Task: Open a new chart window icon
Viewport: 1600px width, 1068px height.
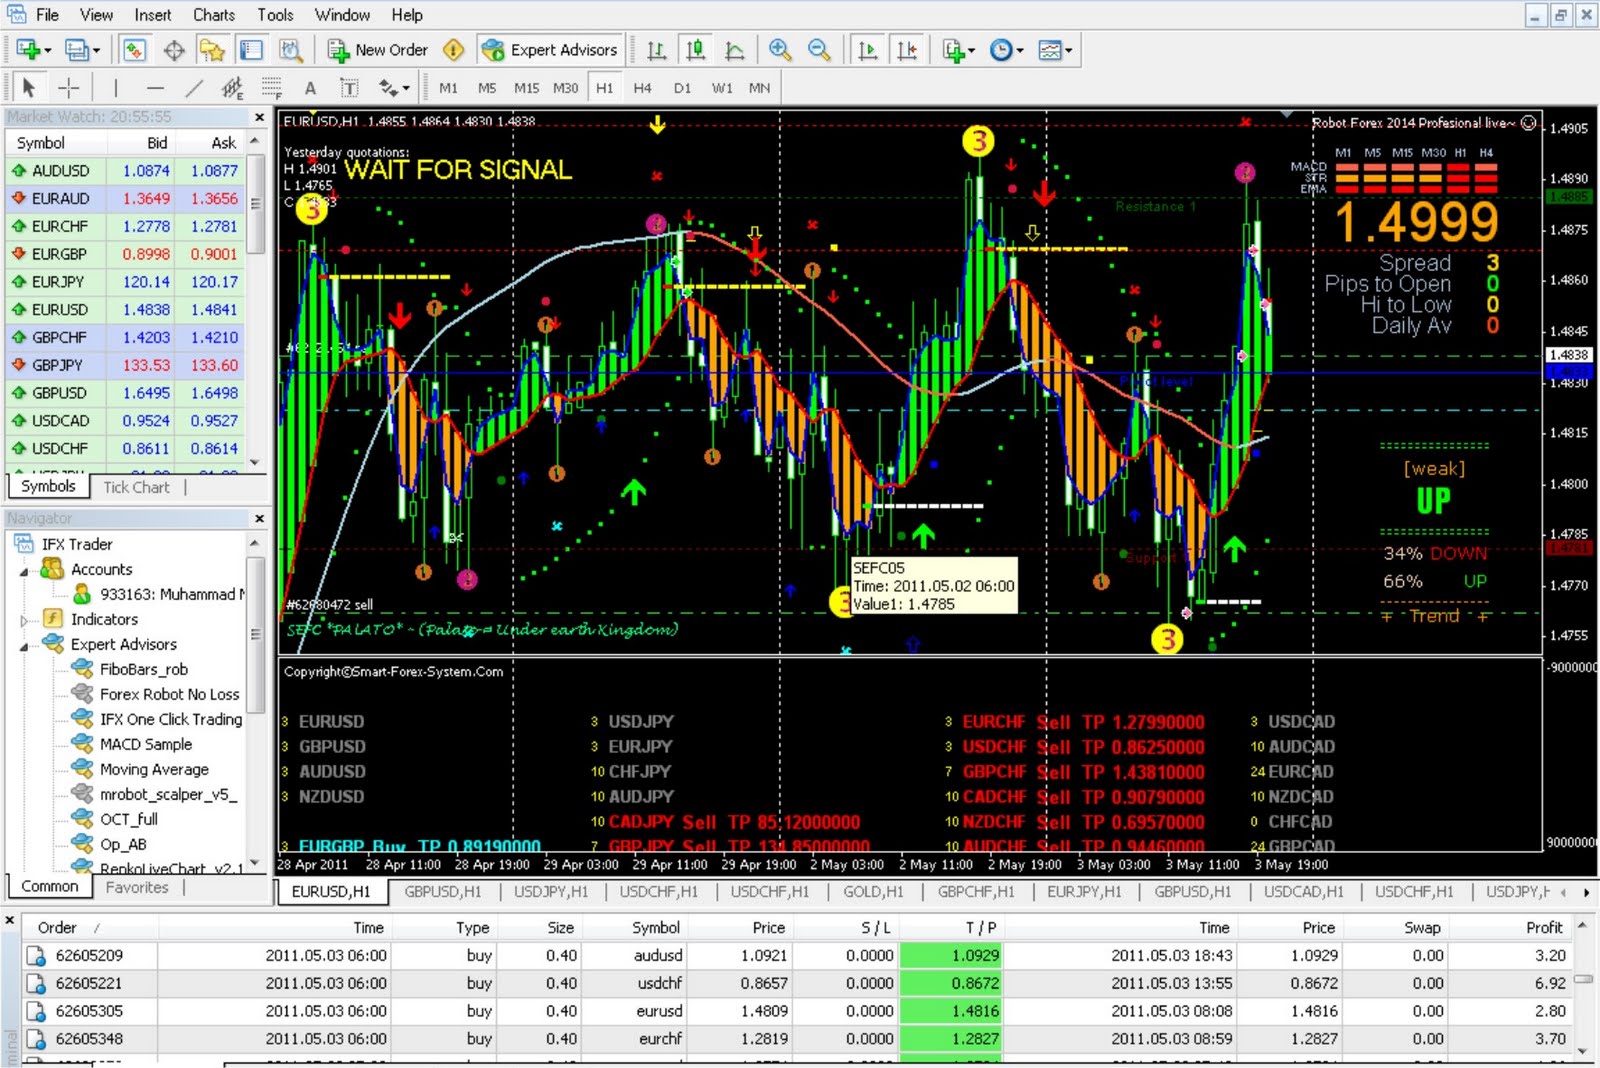Action: tap(27, 50)
